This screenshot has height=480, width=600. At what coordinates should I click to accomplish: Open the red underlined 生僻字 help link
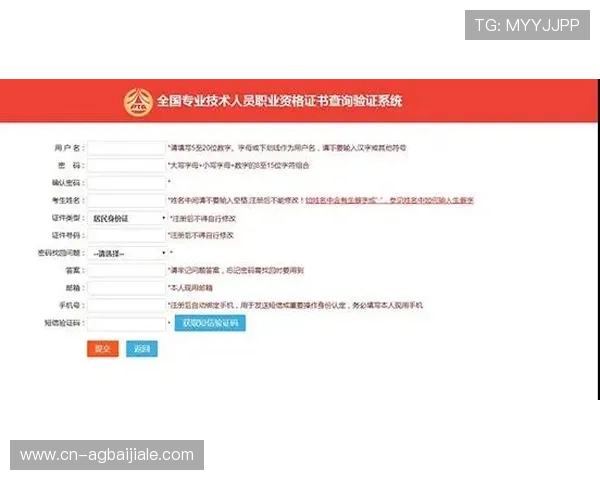390,200
